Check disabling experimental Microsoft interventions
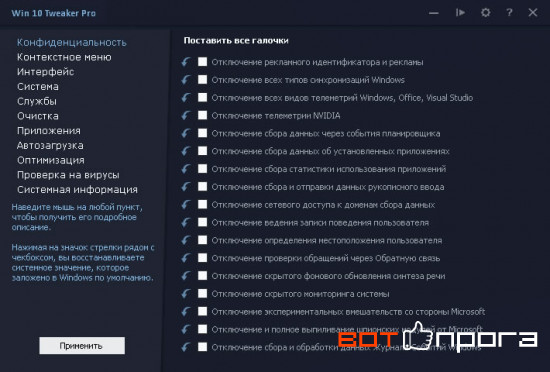The width and height of the screenshot is (550, 372). tap(202, 311)
